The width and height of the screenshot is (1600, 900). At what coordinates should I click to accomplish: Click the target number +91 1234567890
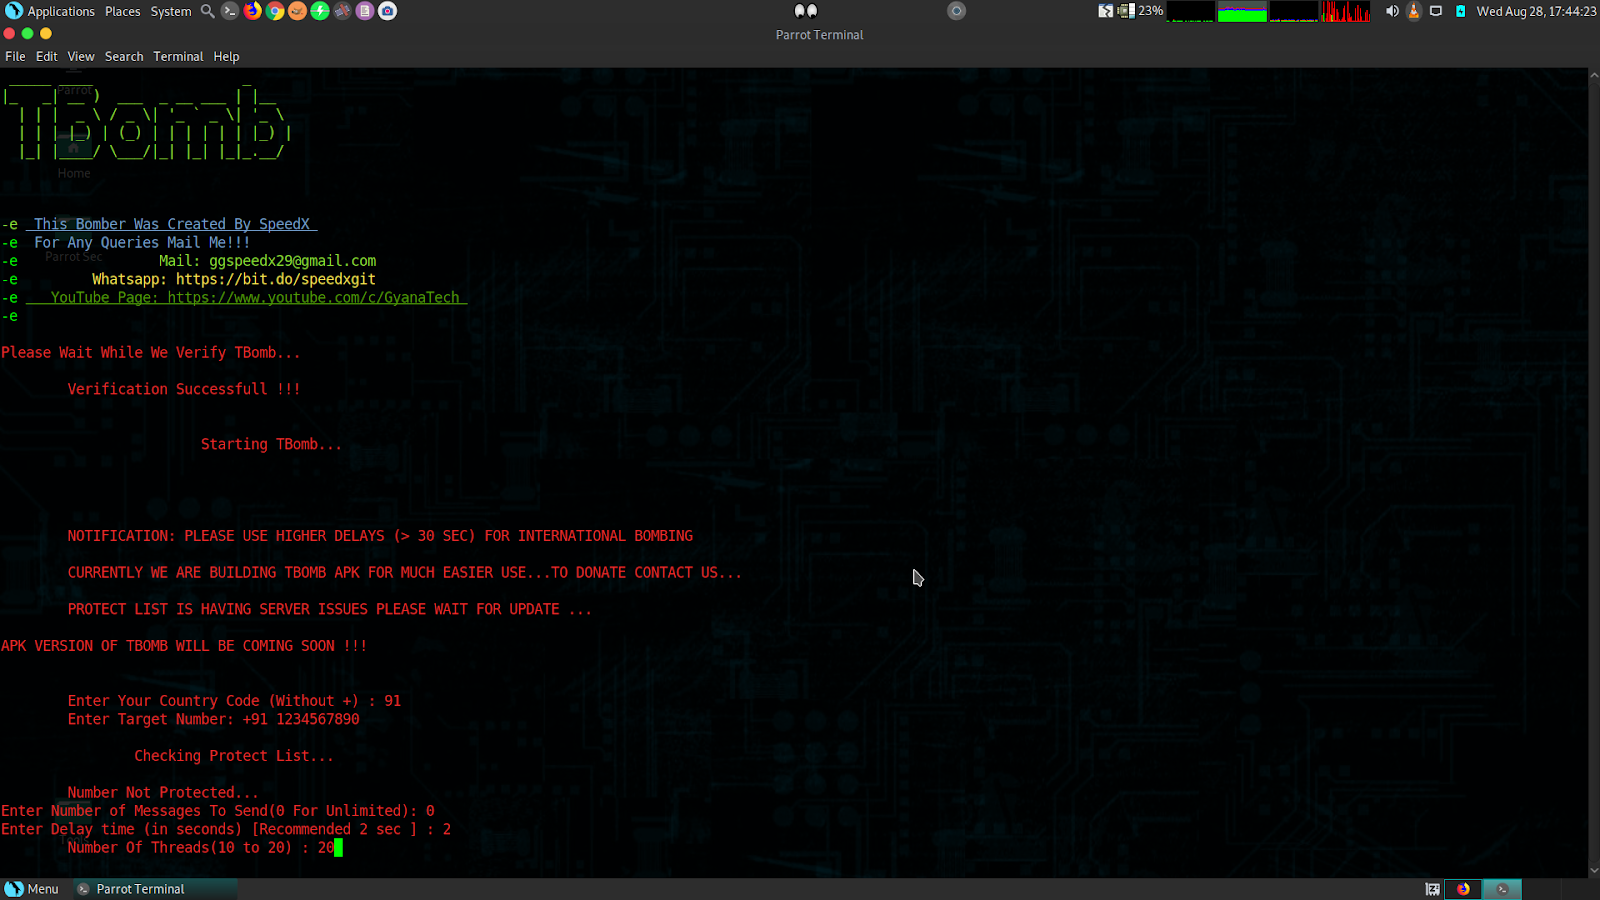301,719
